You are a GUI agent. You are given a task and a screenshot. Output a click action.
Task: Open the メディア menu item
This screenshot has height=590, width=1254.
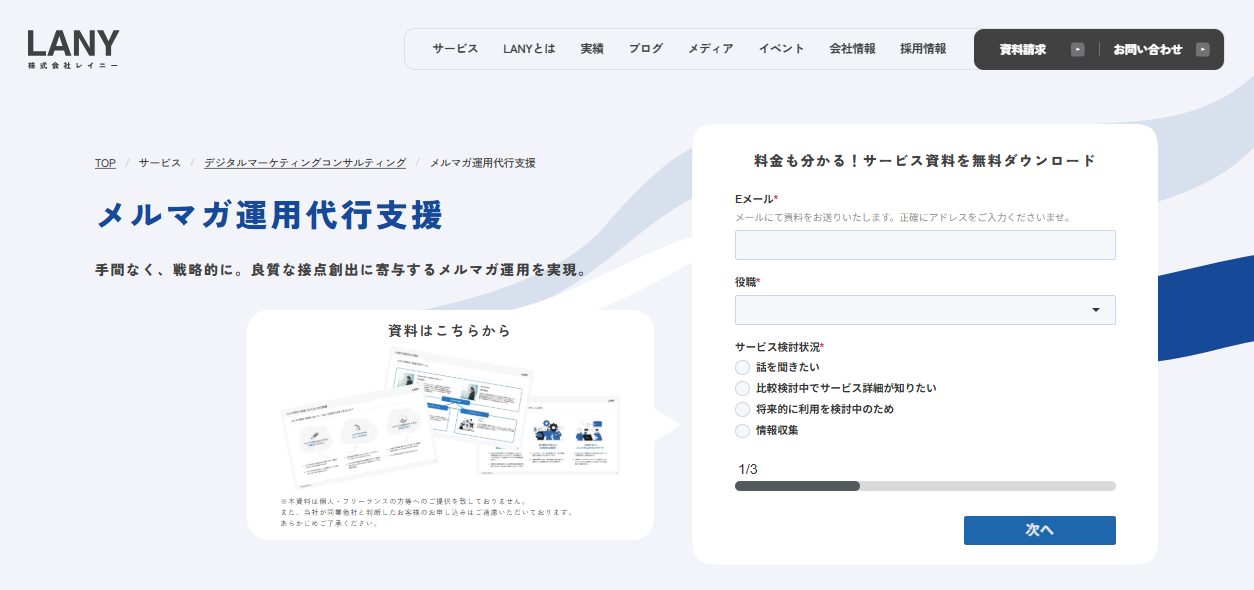(710, 49)
